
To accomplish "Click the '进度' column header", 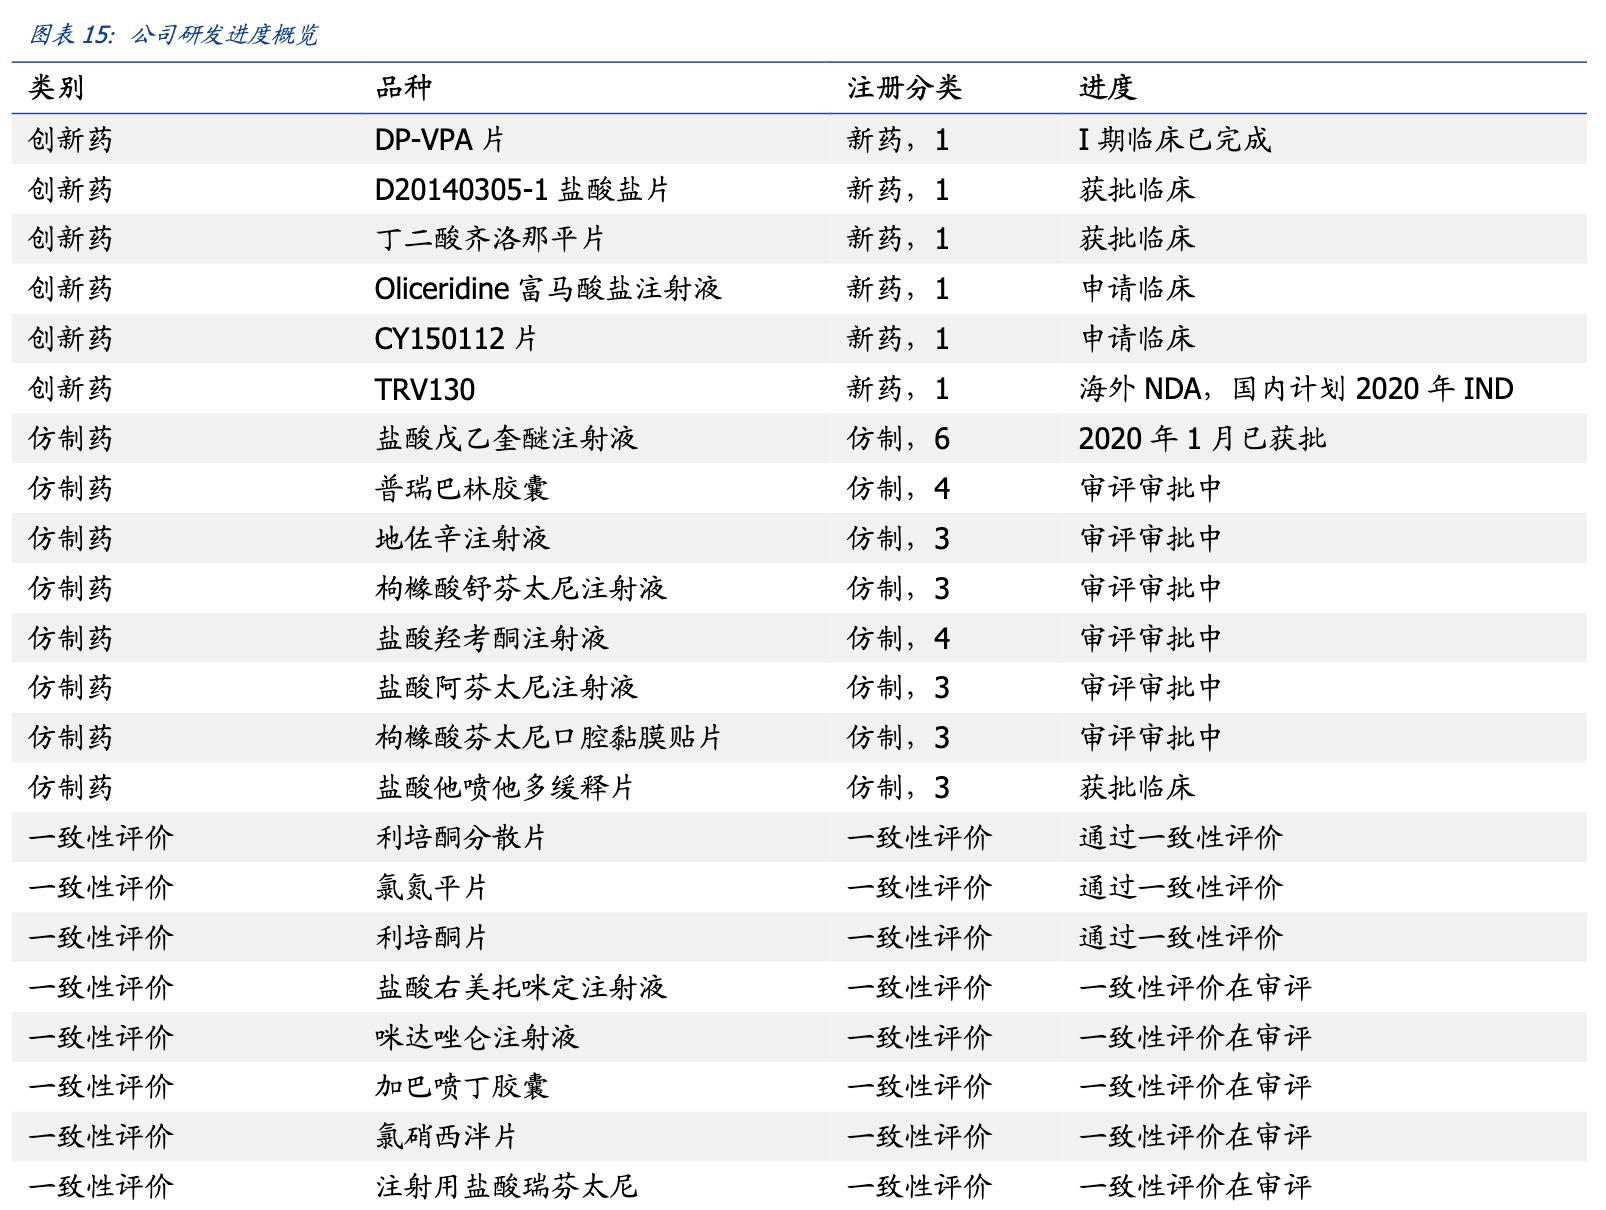I will click(1108, 88).
